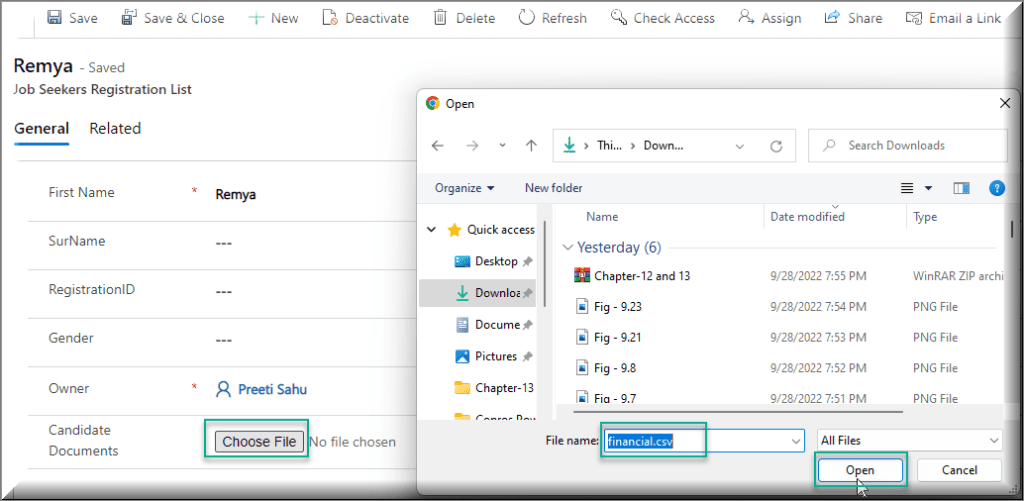Select Desktop in navigation pane

tap(496, 261)
